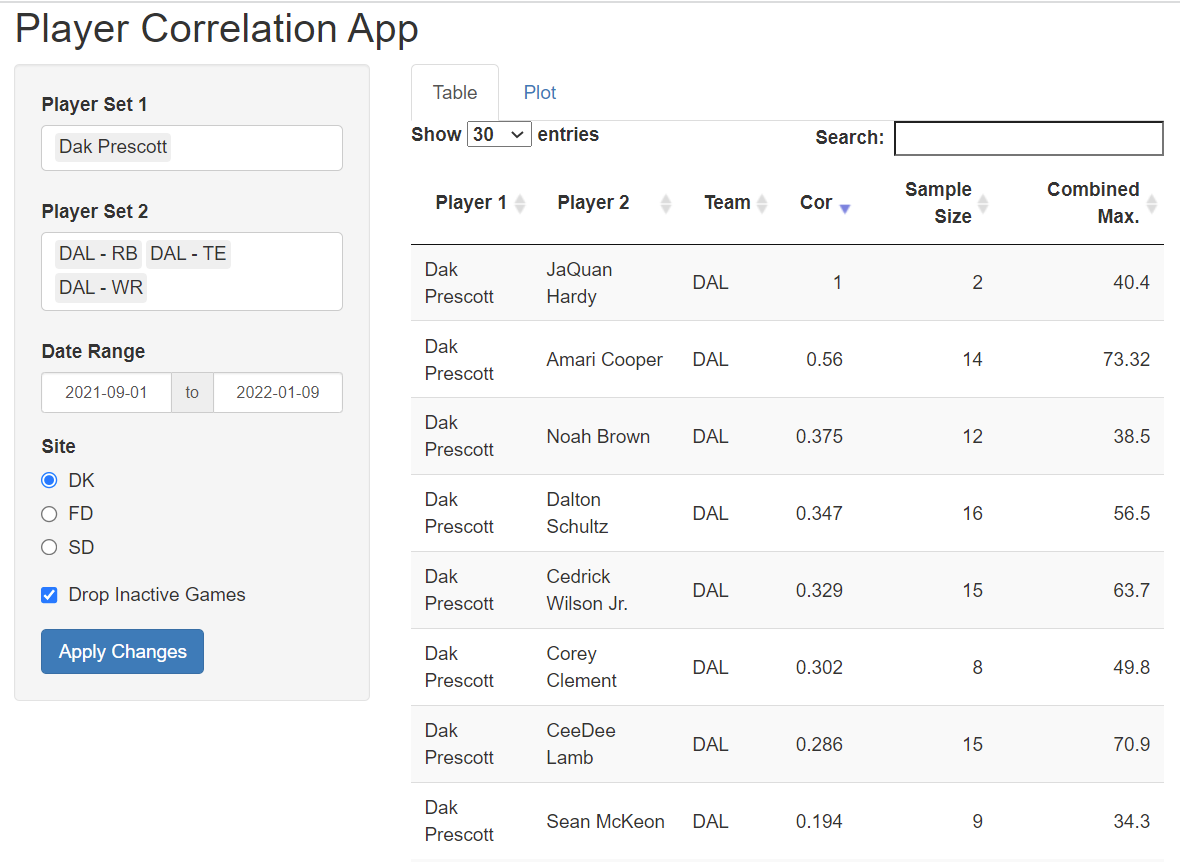Click the 63.7 combined max value

coord(1131,590)
